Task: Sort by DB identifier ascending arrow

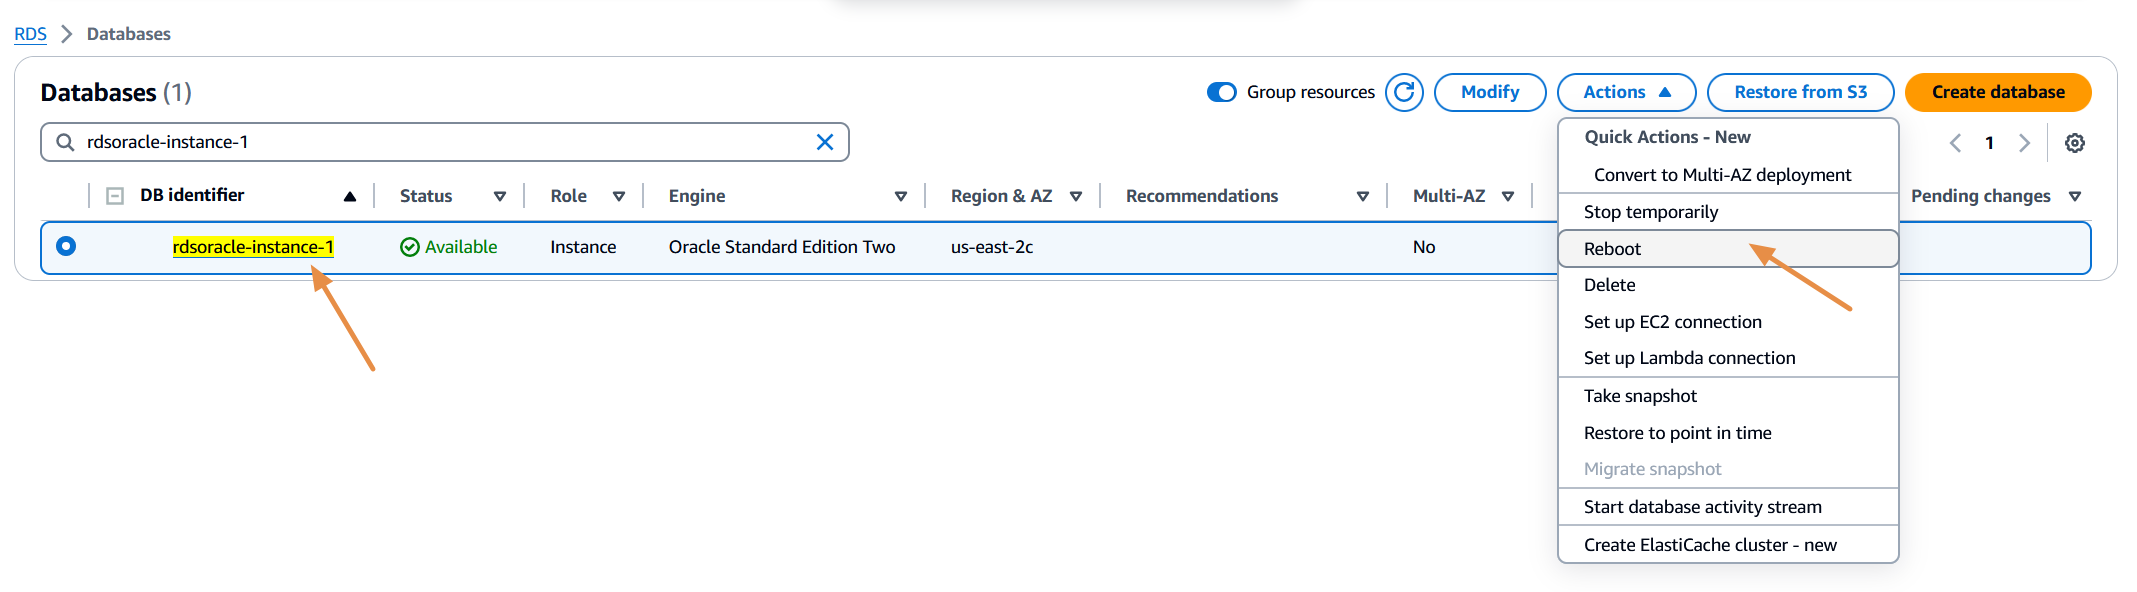Action: pos(350,196)
